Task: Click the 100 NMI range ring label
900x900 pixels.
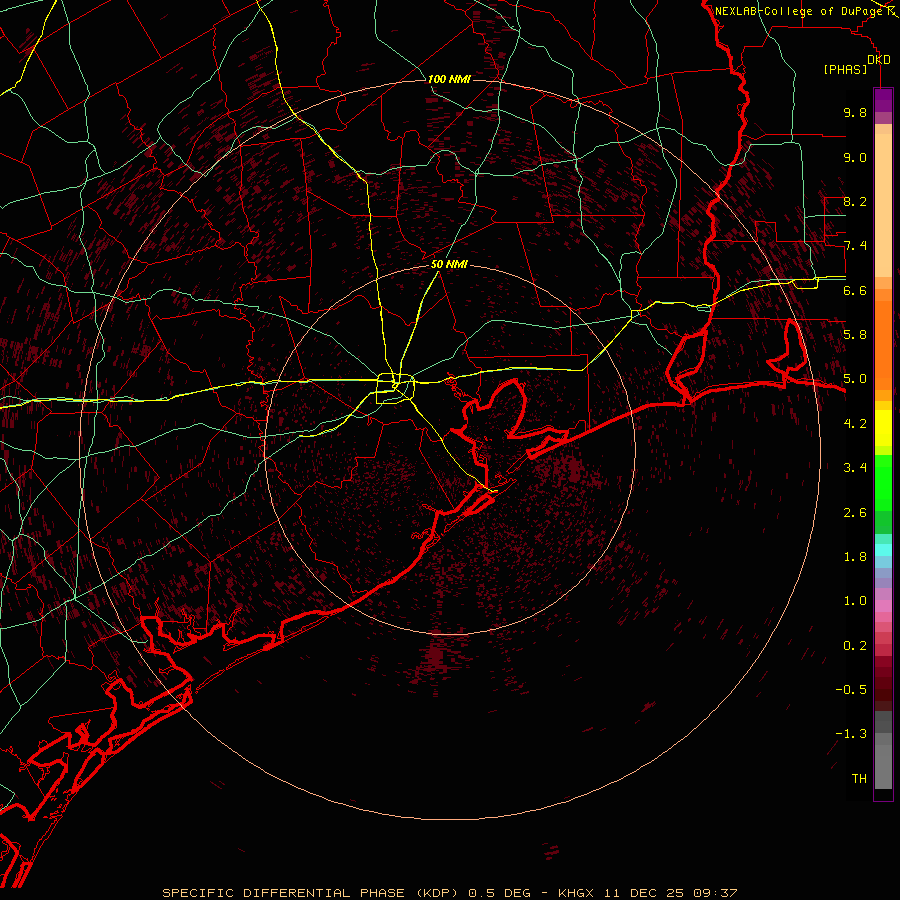Action: (x=449, y=79)
